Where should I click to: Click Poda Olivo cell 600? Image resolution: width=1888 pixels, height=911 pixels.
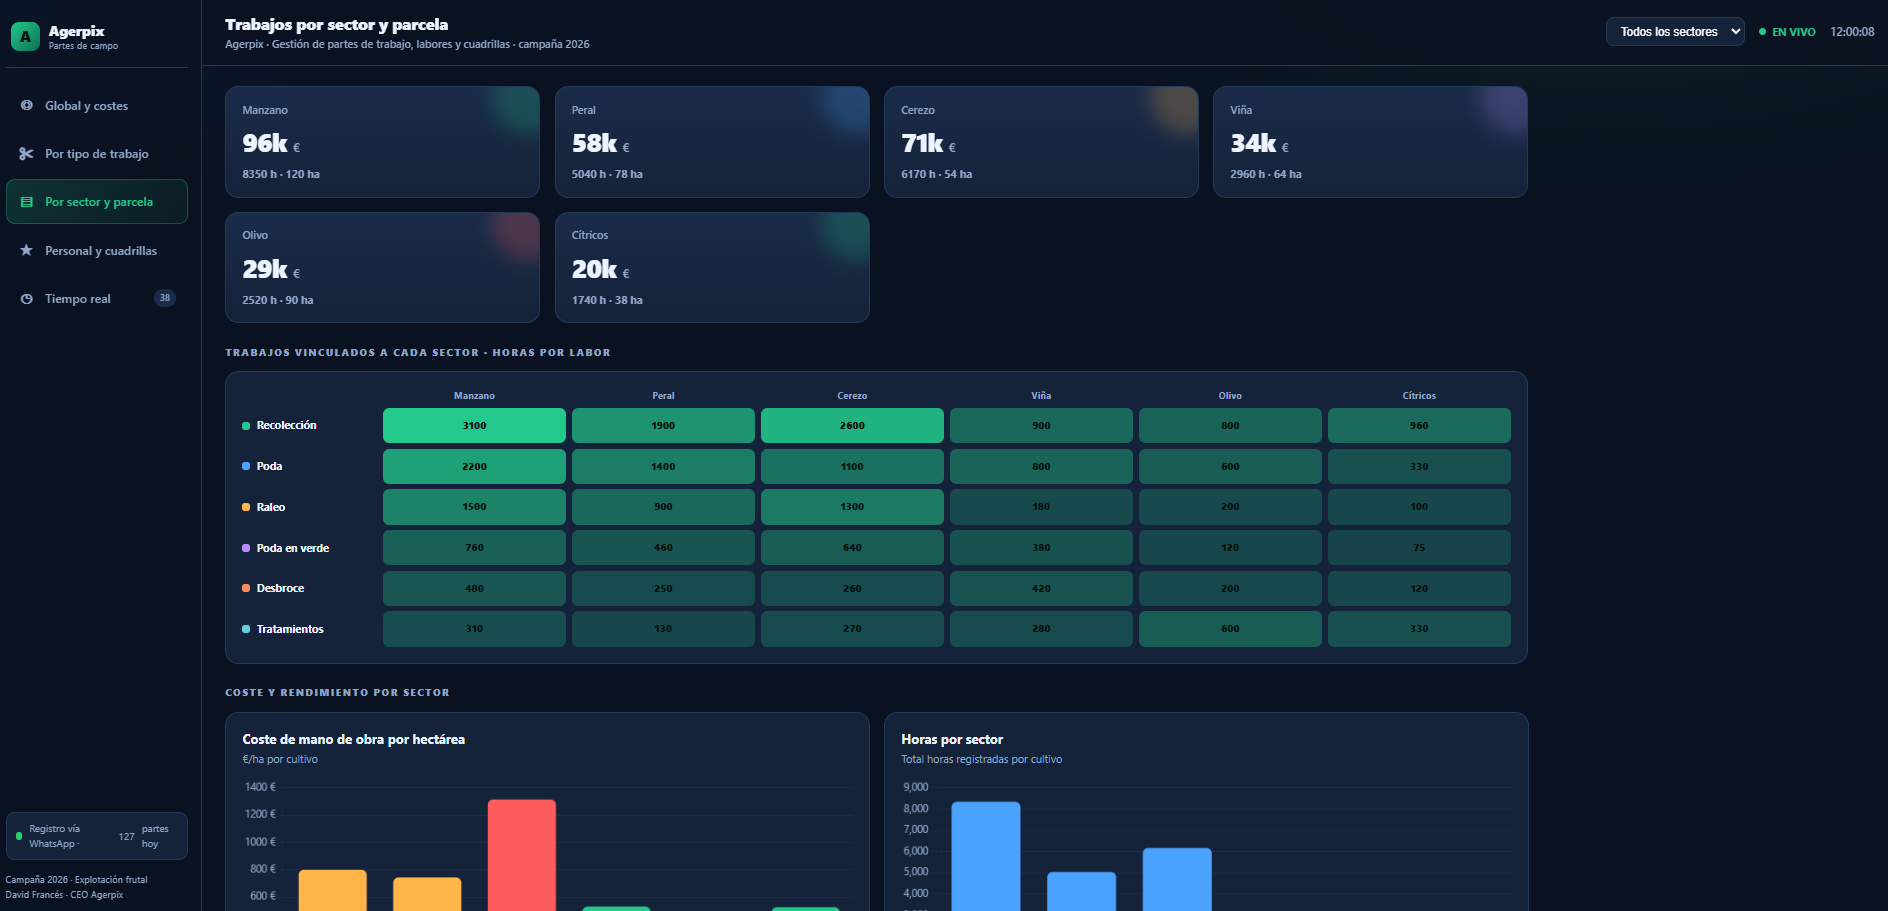(x=1230, y=466)
